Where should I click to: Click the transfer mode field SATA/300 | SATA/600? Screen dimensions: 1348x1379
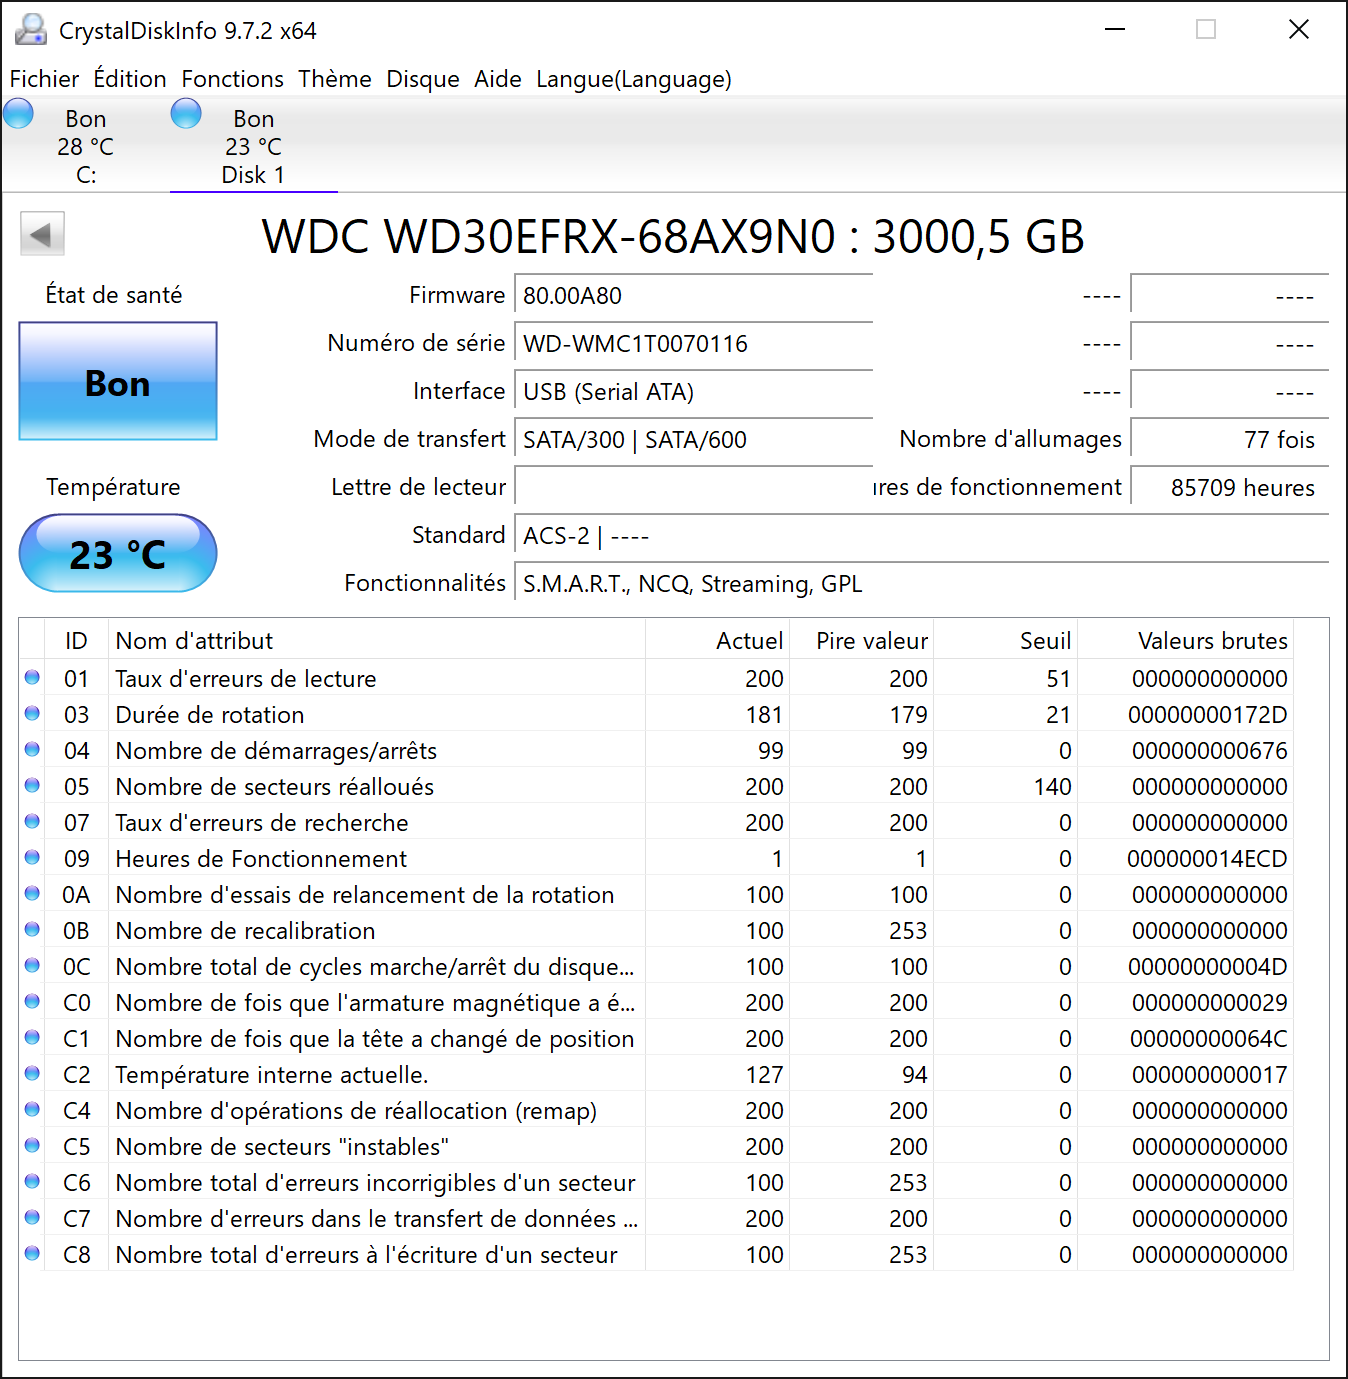point(694,440)
